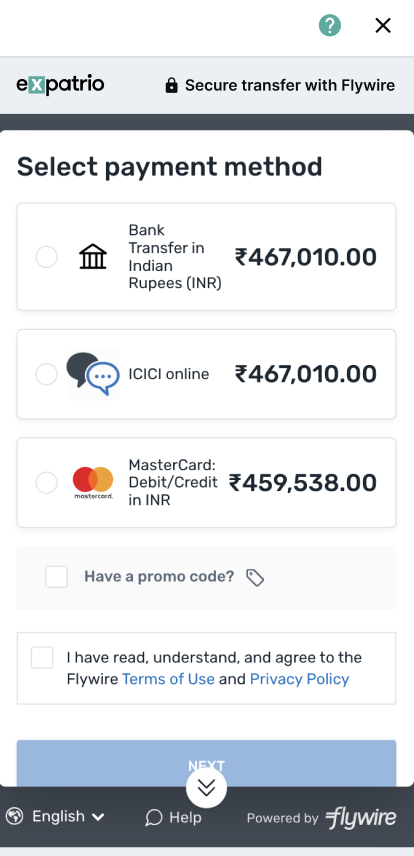This screenshot has width=414, height=856.
Task: Click the bank building icon
Action: [93, 257]
